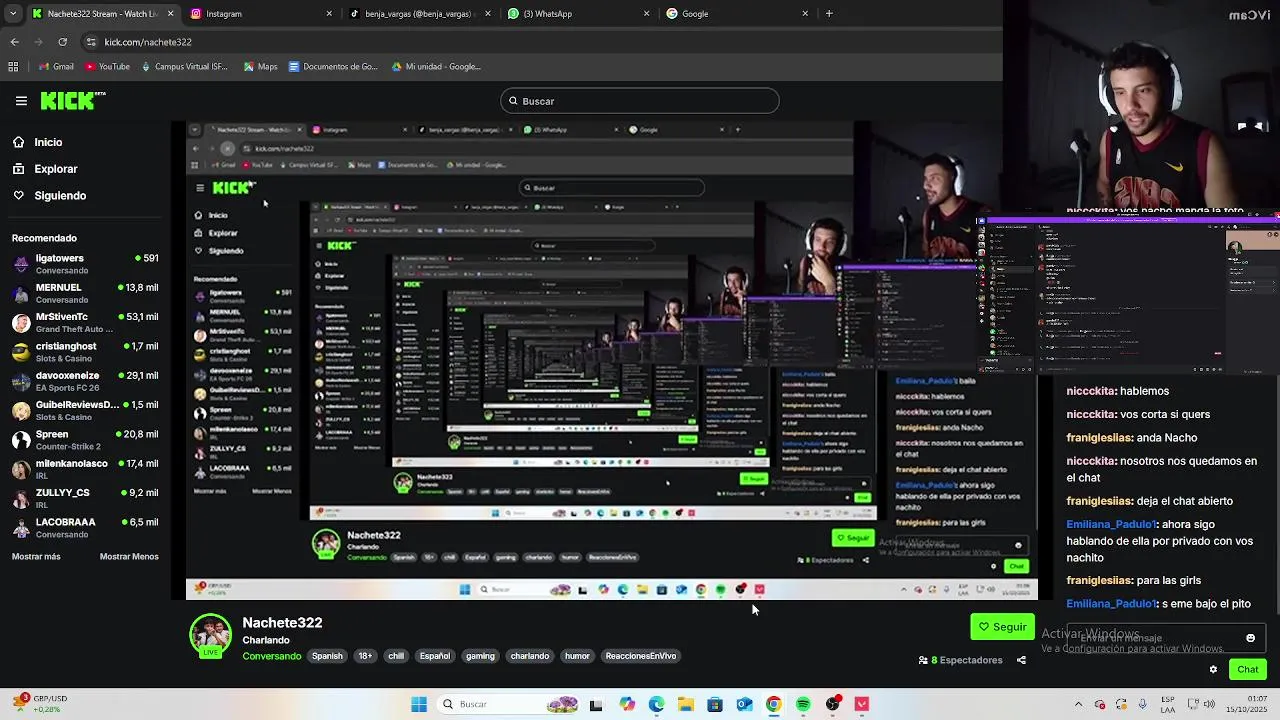This screenshot has width=1280, height=720.
Task: Click the Chrome back arrow
Action: coord(14,42)
